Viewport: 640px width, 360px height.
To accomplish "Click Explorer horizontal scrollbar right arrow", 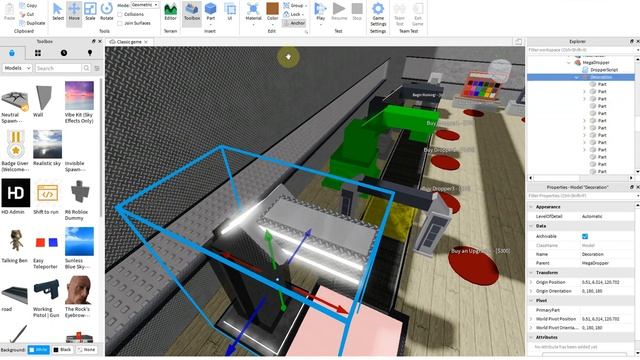I will [x=631, y=178].
